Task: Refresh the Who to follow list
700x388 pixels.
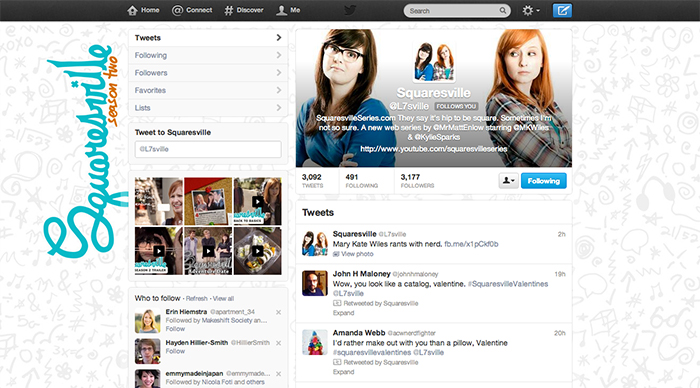Action: pyautogui.click(x=196, y=299)
